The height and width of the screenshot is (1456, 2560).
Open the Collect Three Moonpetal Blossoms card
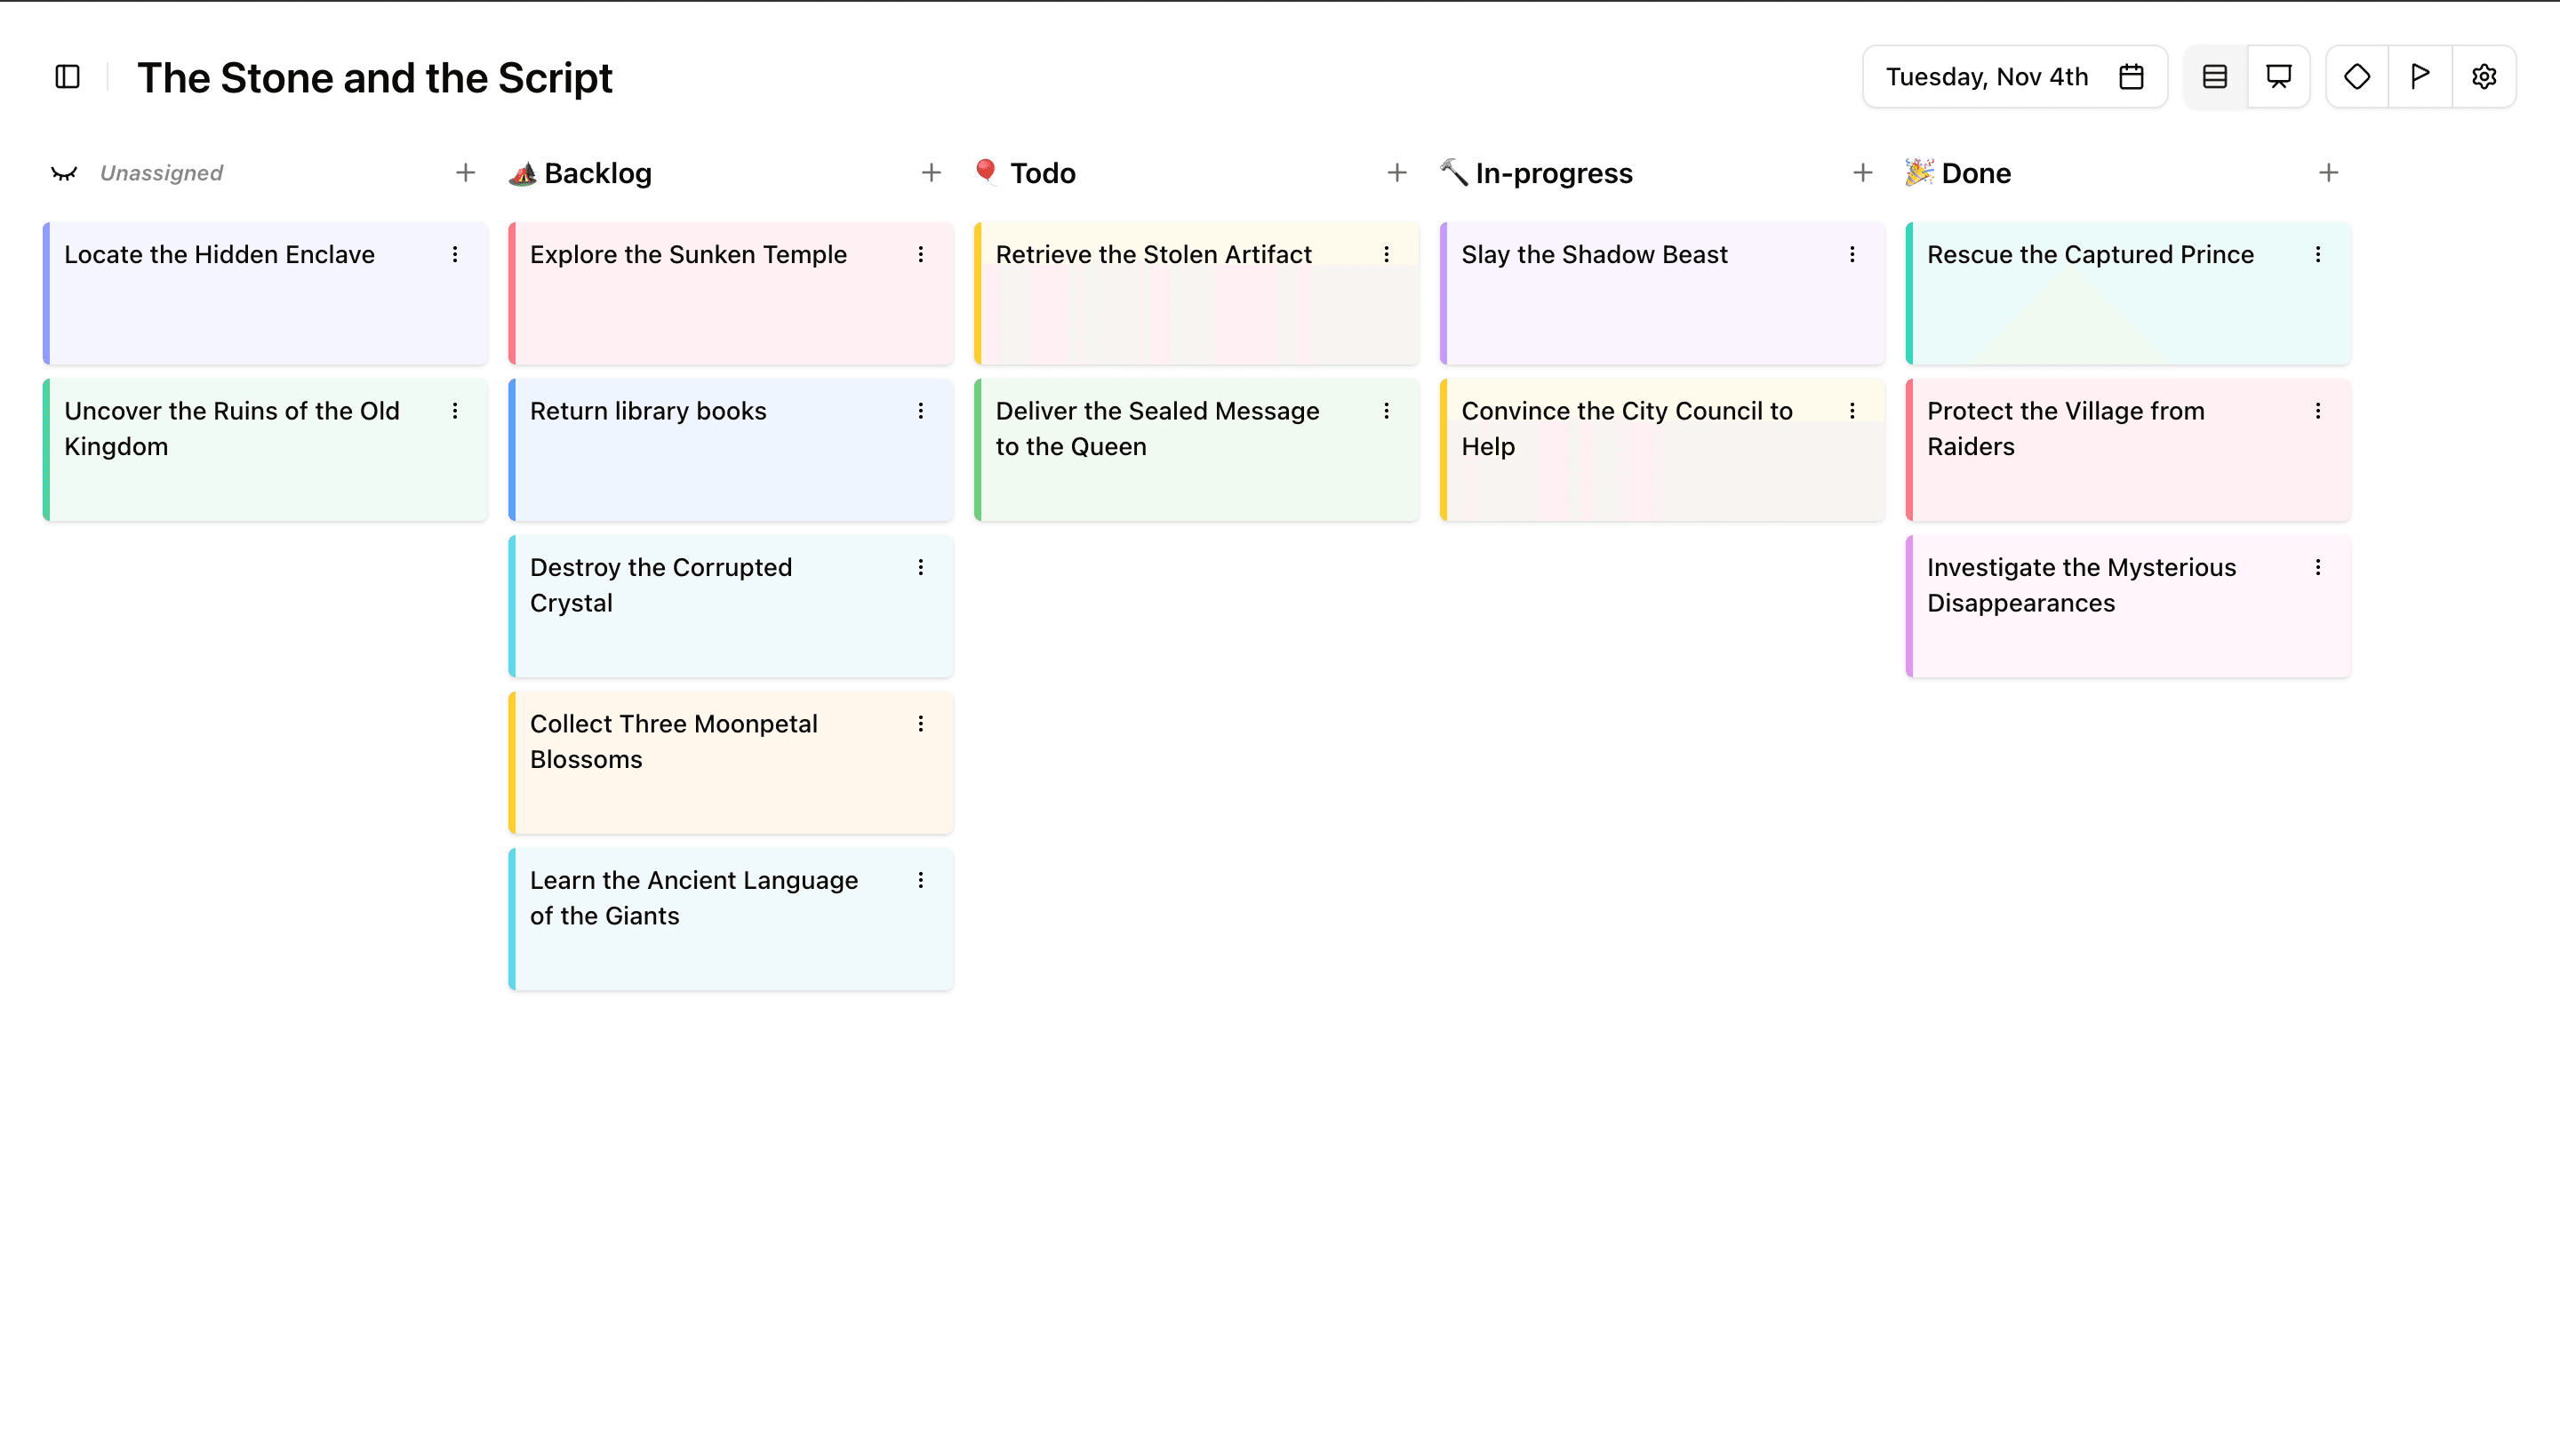coord(673,741)
